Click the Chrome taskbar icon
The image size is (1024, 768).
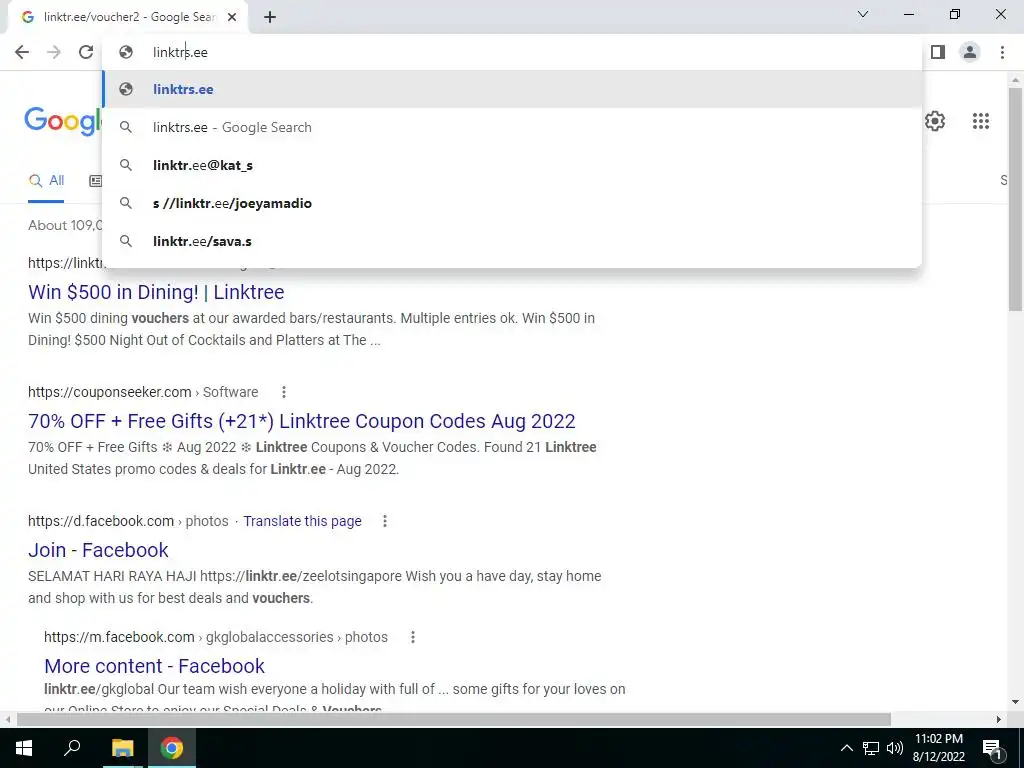coord(172,748)
